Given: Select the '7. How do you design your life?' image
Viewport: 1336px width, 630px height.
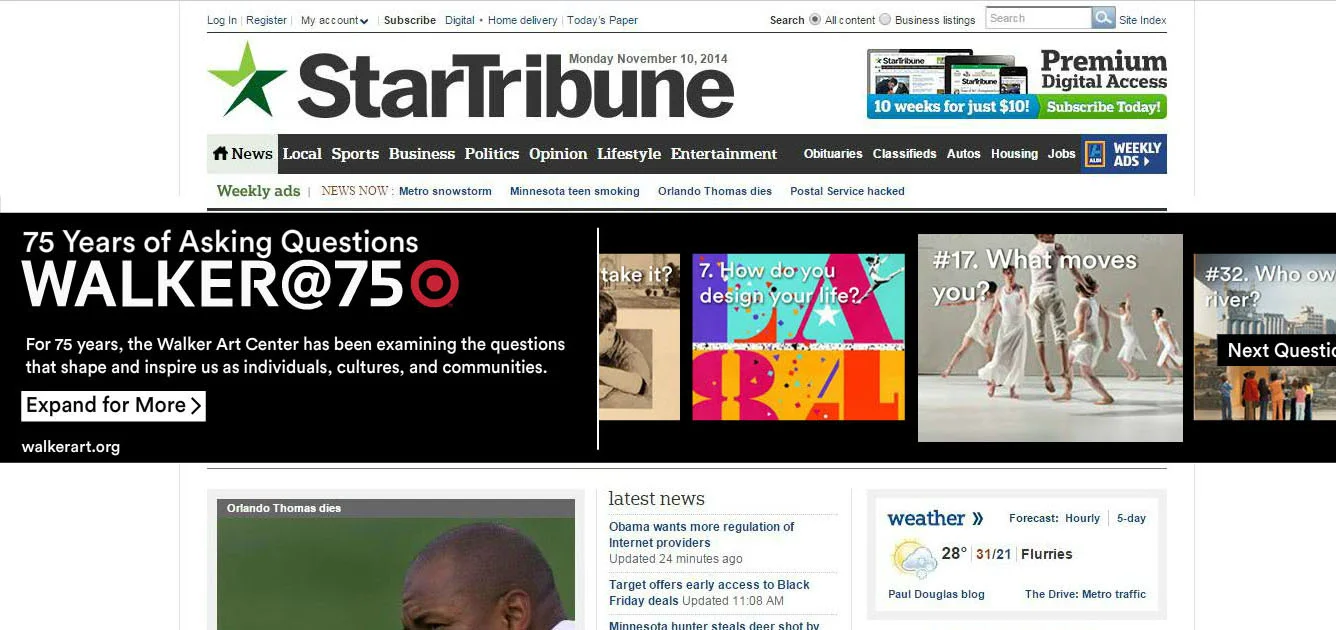Looking at the screenshot, I should pyautogui.click(x=798, y=337).
